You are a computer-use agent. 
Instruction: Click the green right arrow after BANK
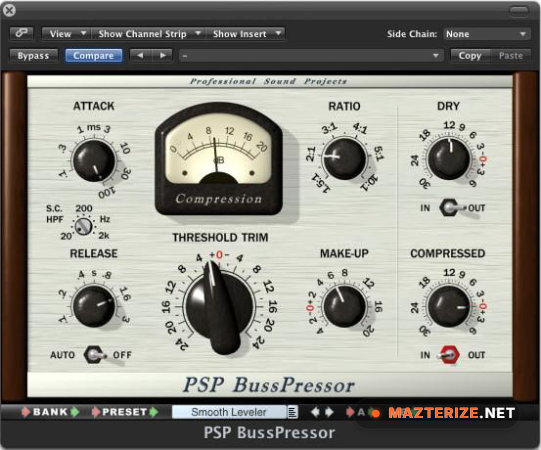pos(75,412)
